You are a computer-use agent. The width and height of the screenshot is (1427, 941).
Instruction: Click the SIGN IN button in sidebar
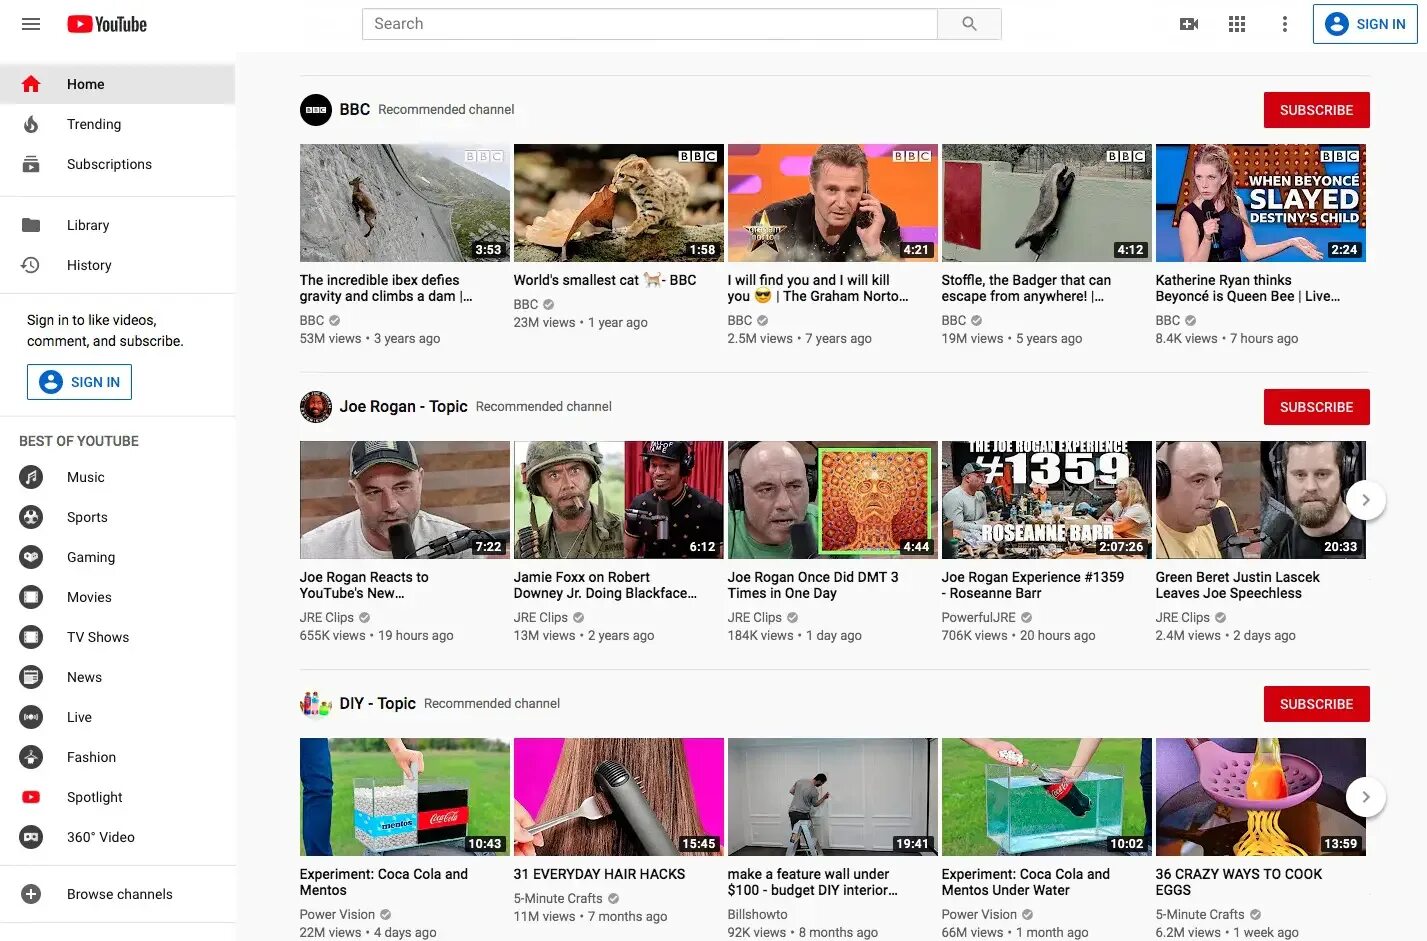tap(79, 382)
